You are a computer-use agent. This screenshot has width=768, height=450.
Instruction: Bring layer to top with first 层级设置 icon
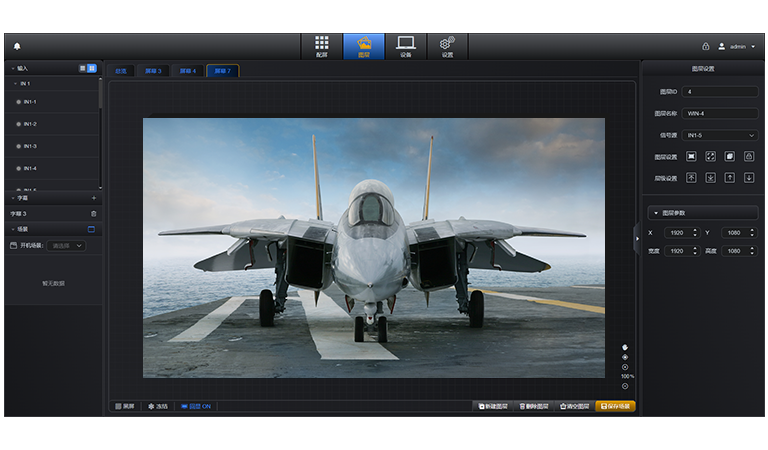coord(691,178)
